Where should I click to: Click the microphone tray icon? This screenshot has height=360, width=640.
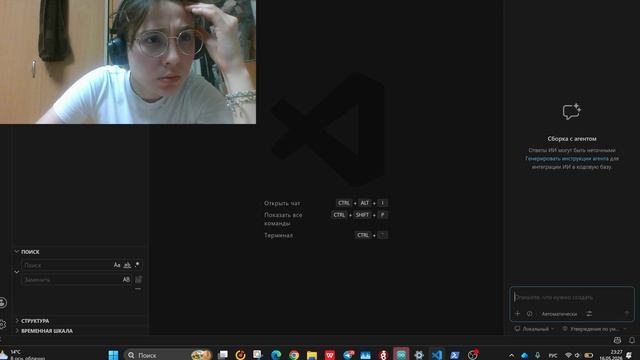(538, 356)
